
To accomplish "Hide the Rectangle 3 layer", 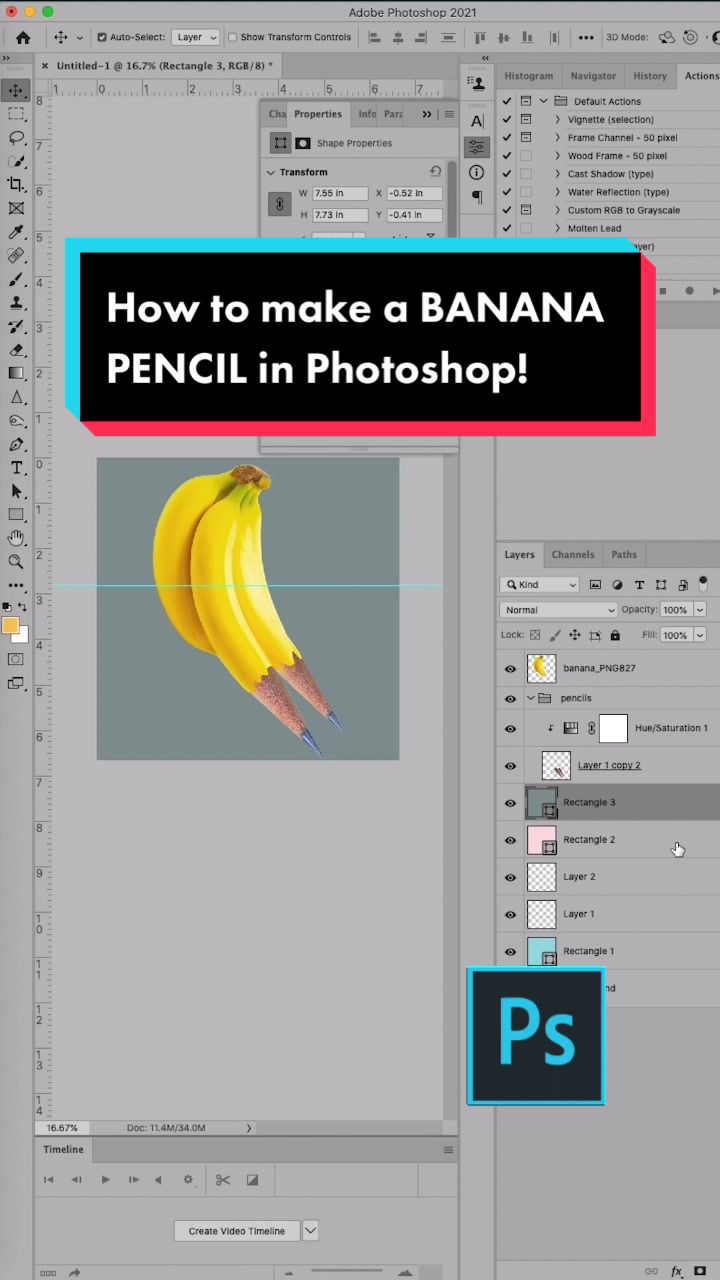I will click(x=510, y=803).
